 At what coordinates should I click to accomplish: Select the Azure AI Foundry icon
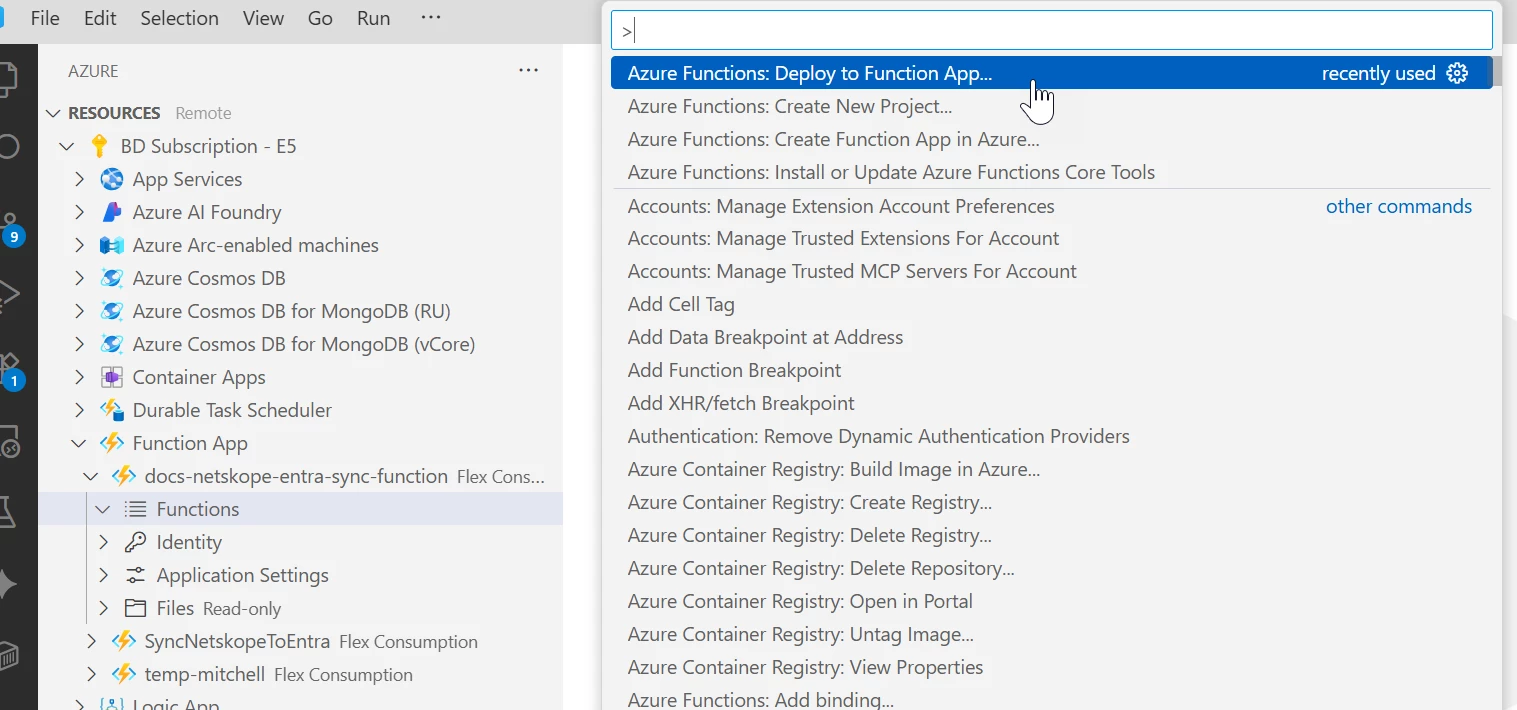[x=112, y=212]
